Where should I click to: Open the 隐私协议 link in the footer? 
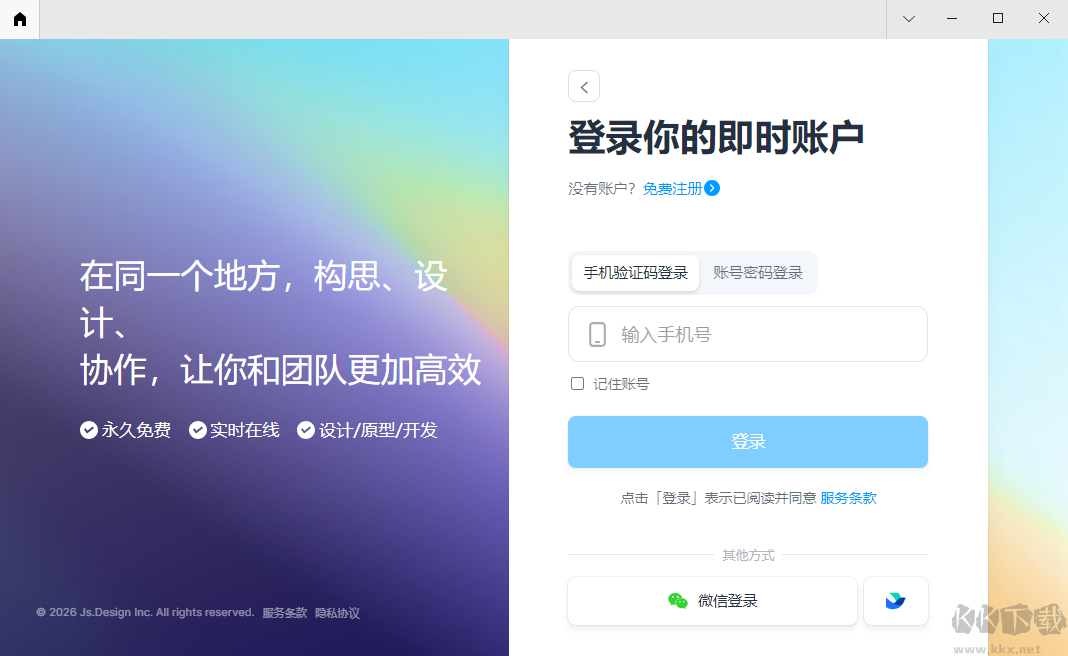337,613
